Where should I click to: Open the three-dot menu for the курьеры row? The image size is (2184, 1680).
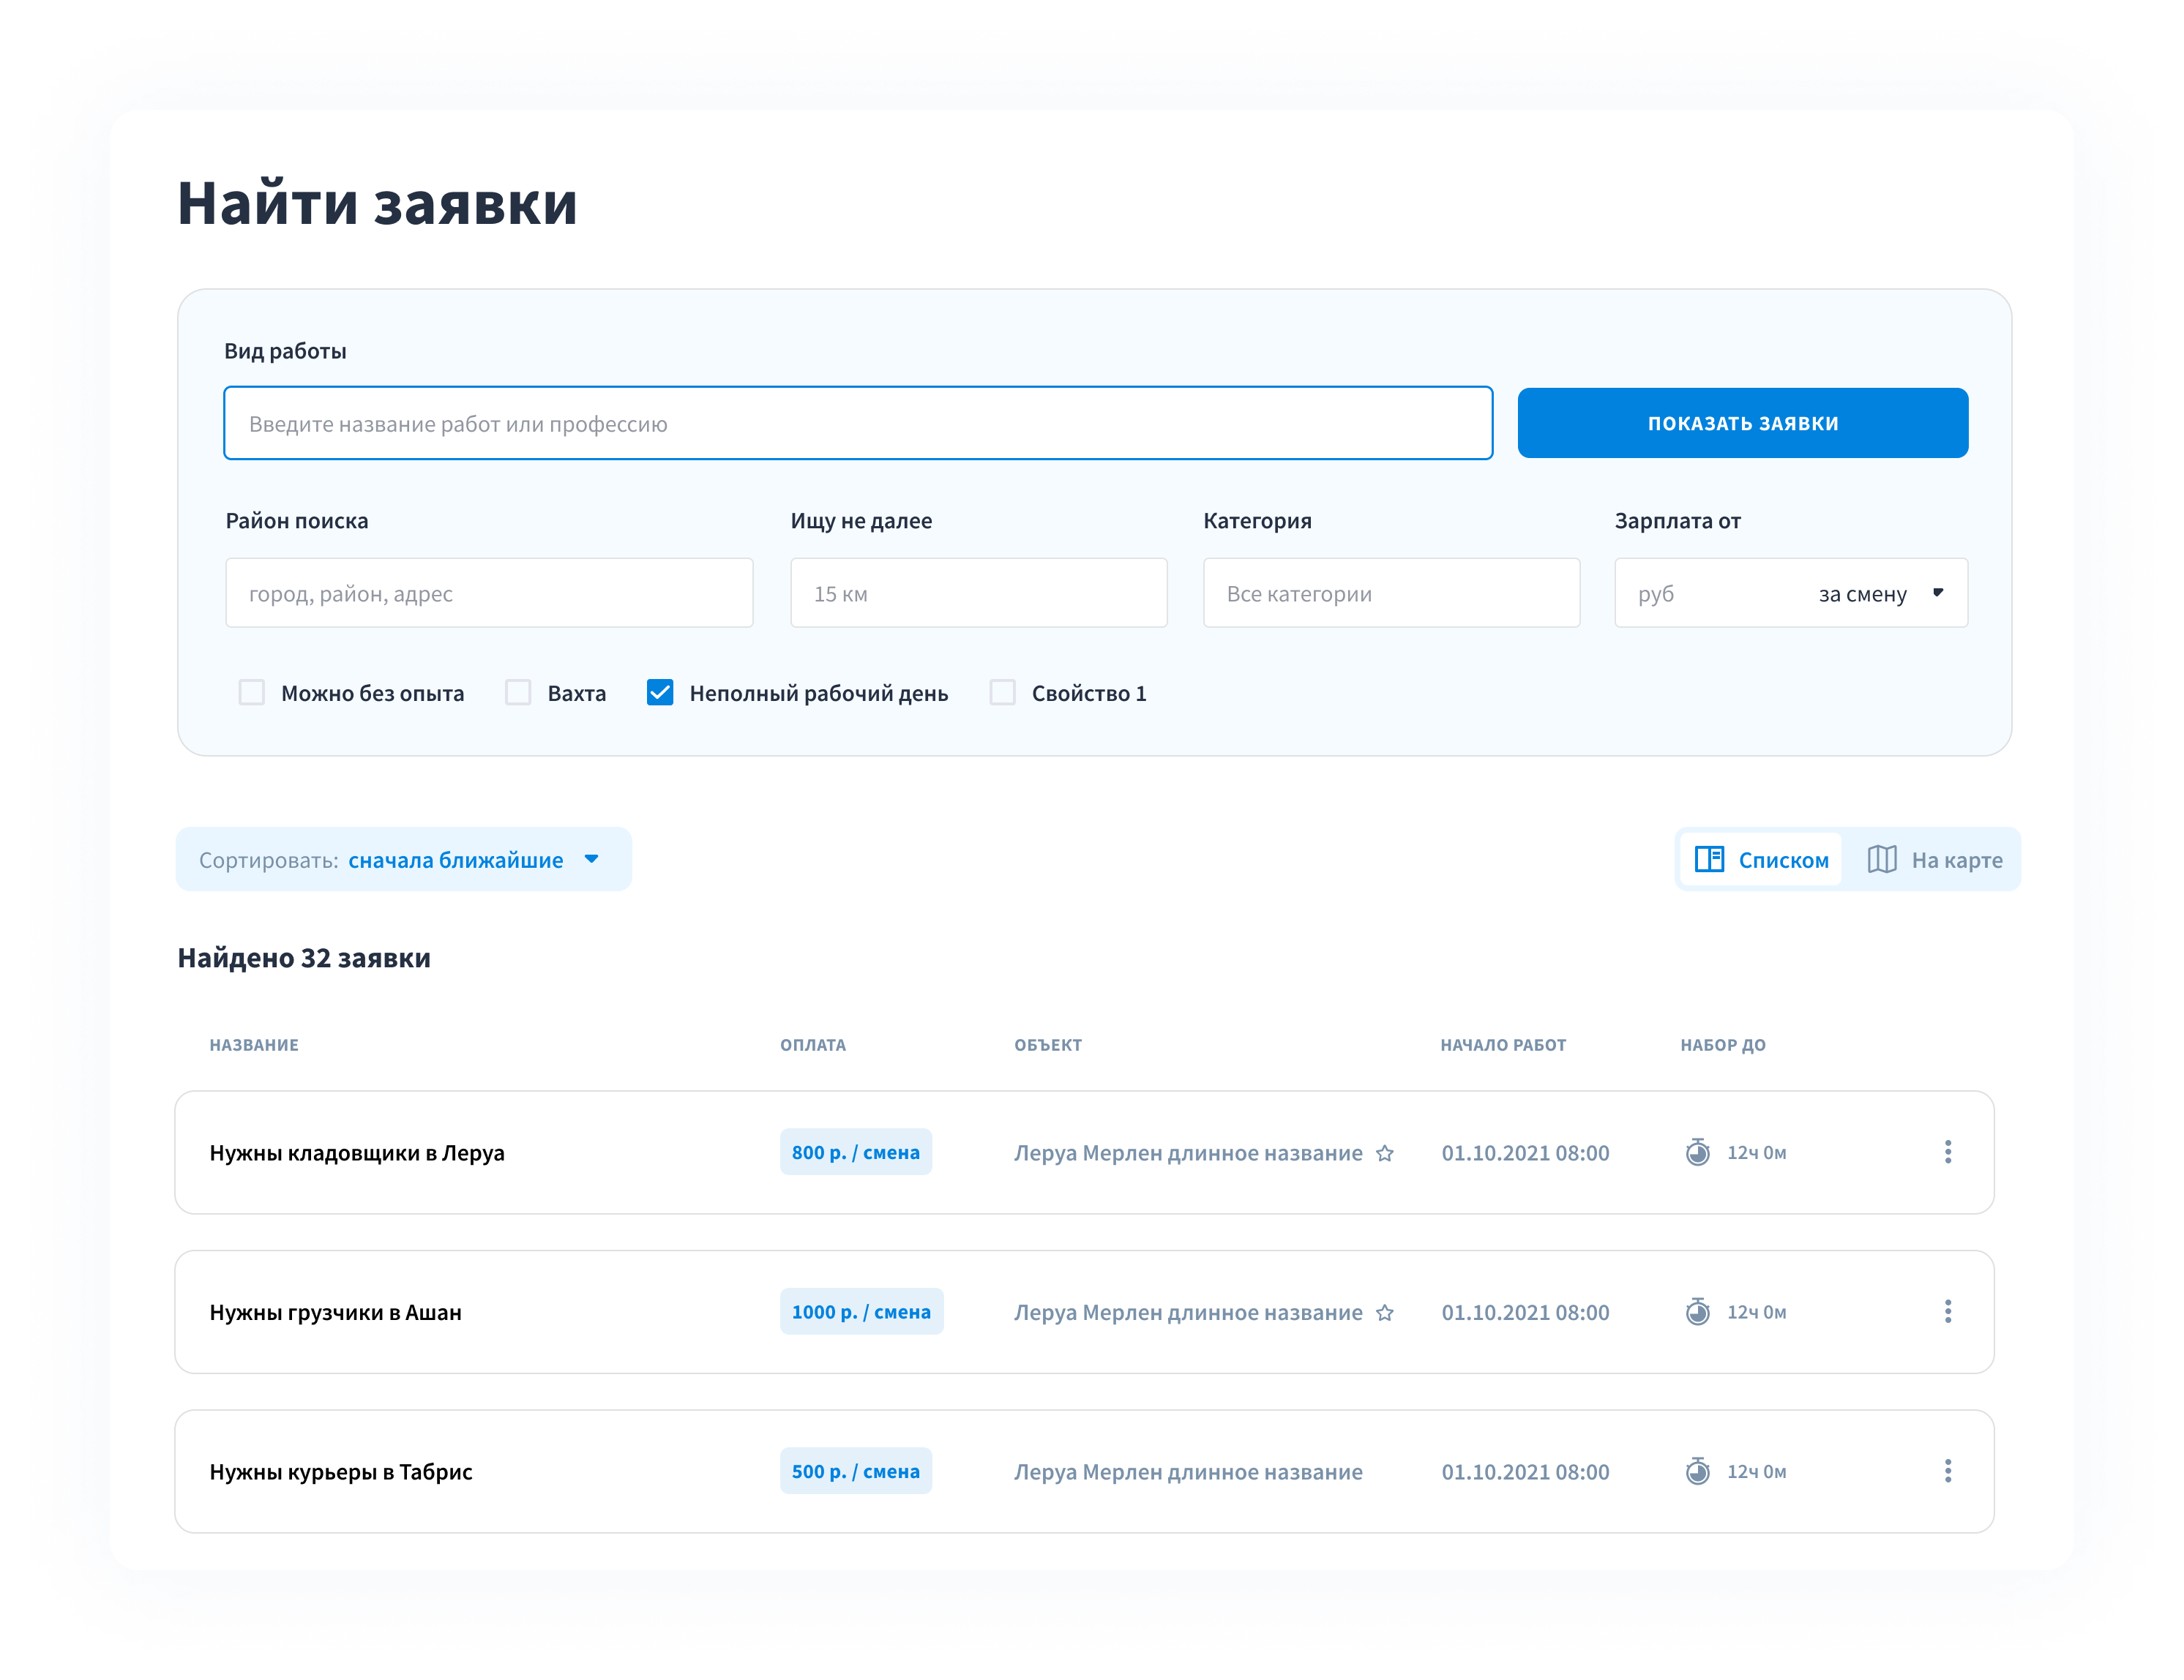[1947, 1471]
